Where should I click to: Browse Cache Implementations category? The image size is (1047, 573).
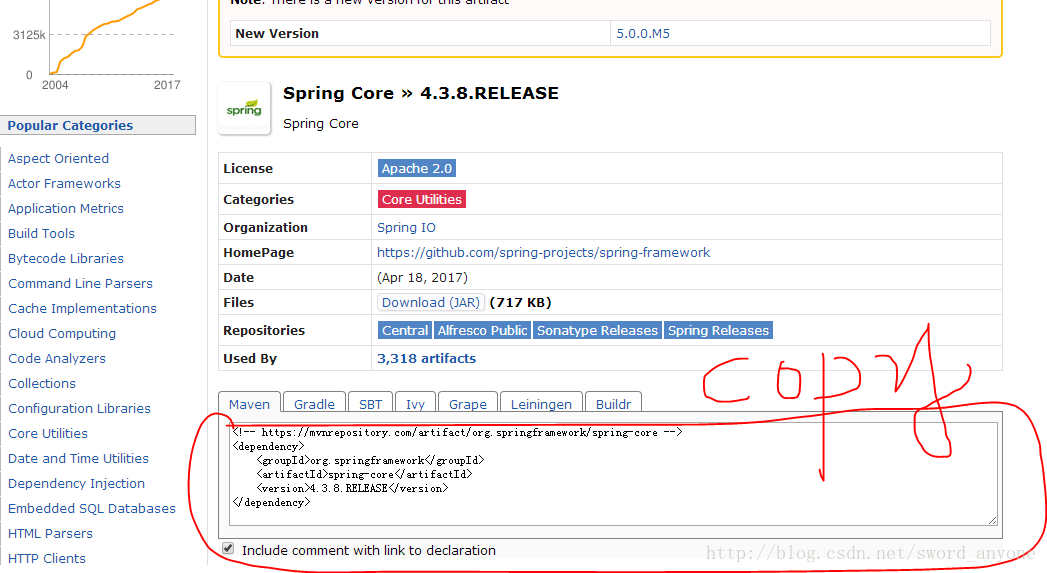click(x=82, y=309)
